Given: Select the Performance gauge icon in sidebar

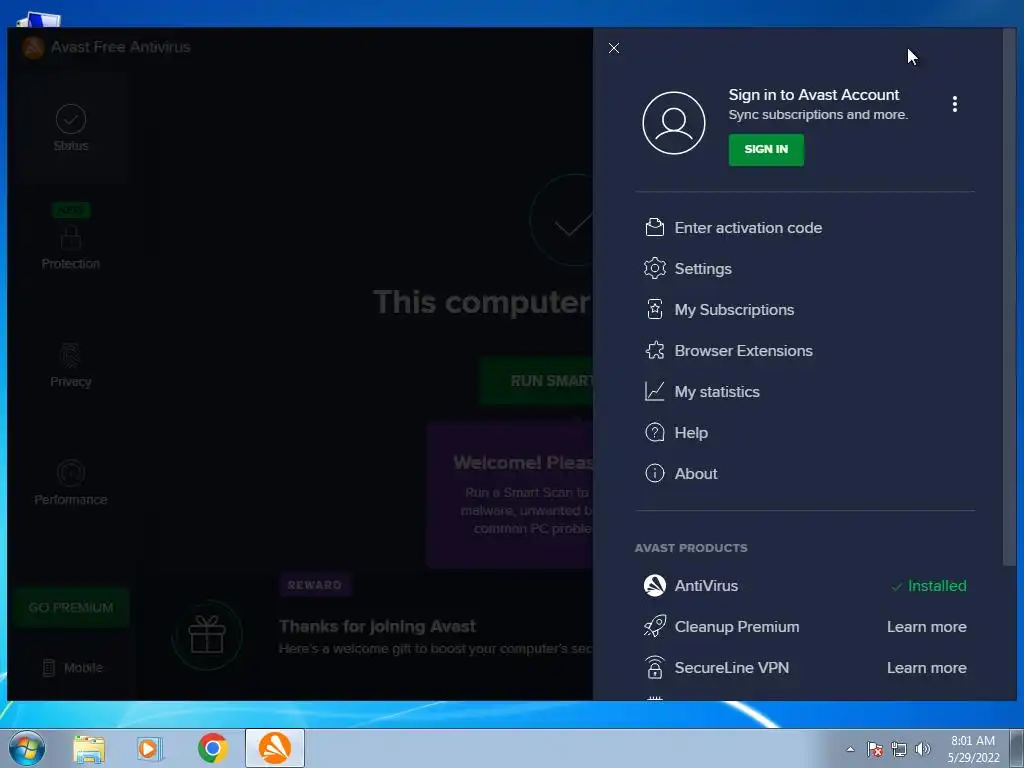Looking at the screenshot, I should tap(71, 473).
